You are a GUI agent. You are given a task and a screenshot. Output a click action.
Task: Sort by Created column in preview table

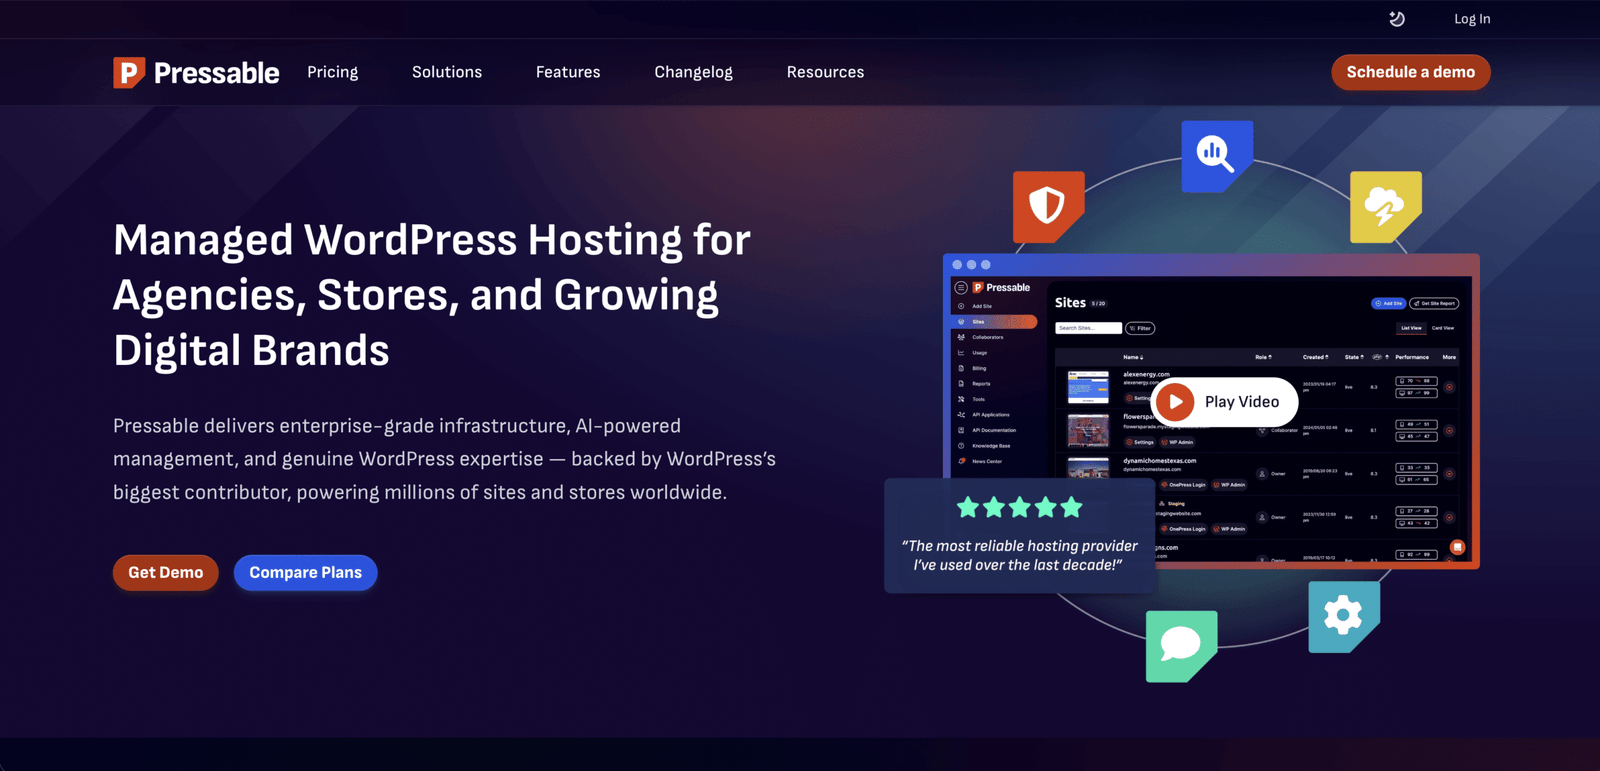point(1316,357)
